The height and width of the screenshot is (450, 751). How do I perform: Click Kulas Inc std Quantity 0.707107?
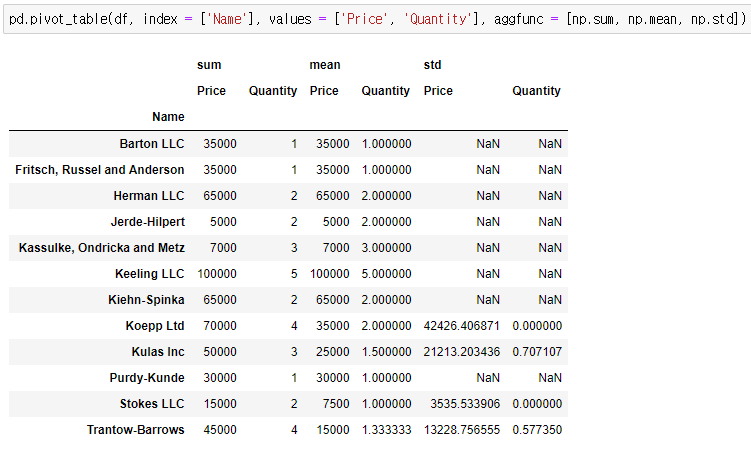tap(537, 352)
